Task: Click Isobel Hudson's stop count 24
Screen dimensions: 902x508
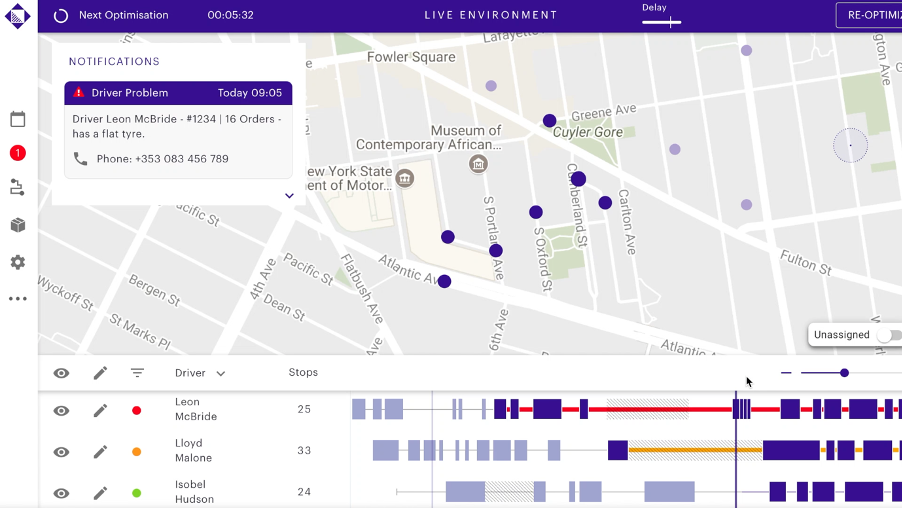Action: pos(304,492)
